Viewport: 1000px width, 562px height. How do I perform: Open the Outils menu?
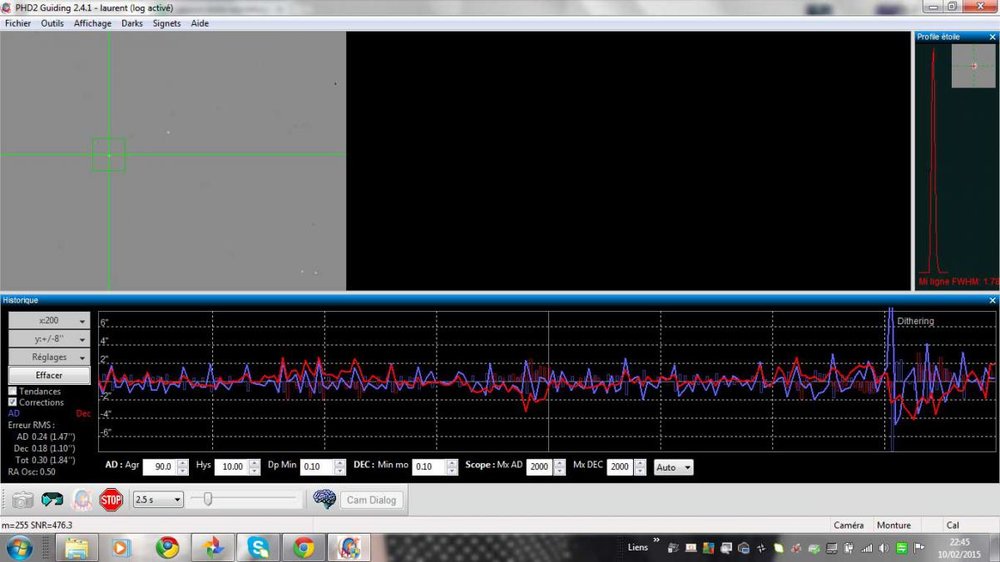point(52,24)
